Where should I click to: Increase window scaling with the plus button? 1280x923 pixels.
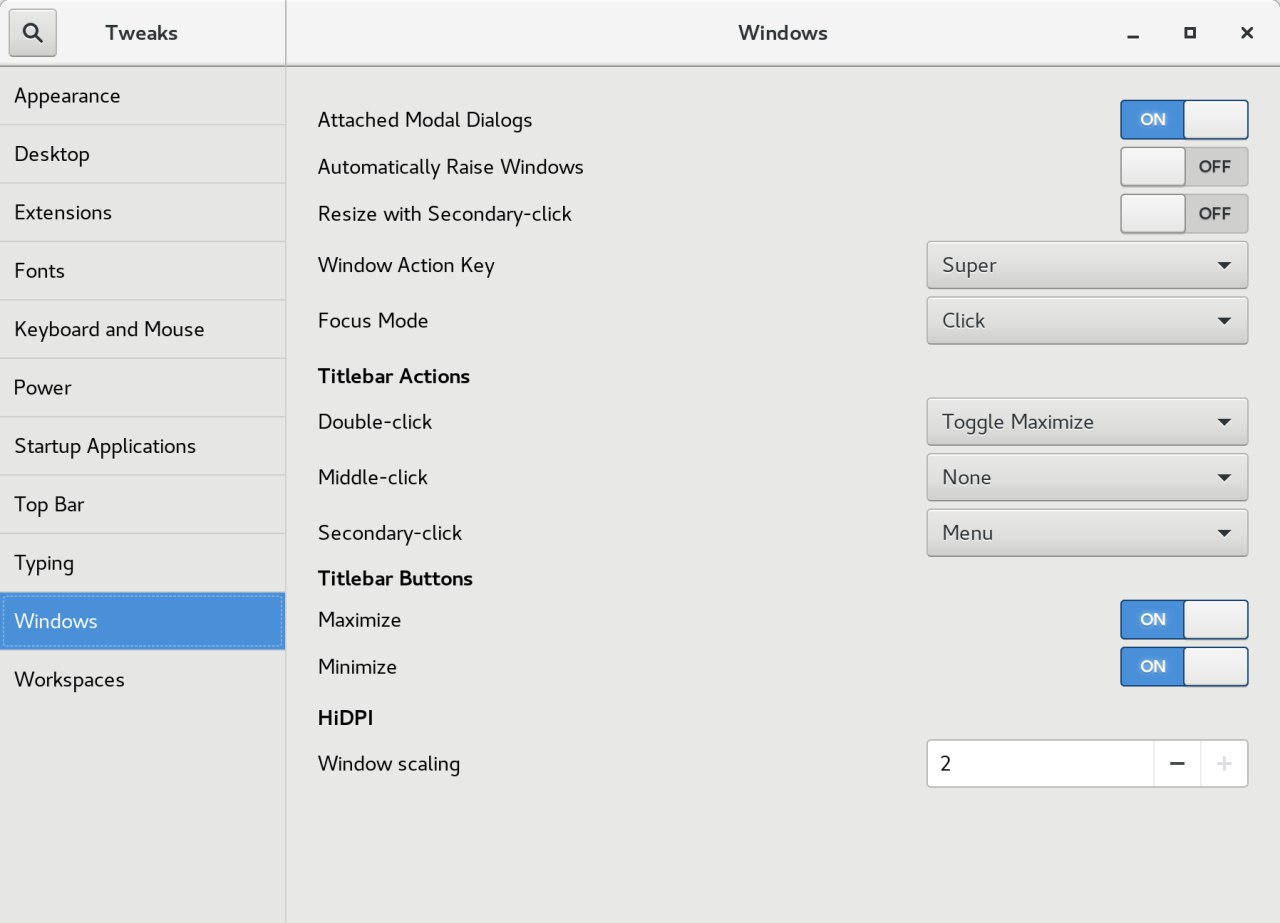[1224, 764]
